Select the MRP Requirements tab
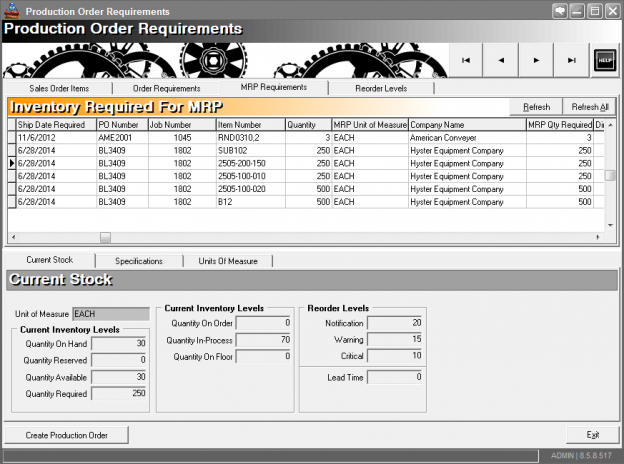This screenshot has width=624, height=464. click(274, 87)
